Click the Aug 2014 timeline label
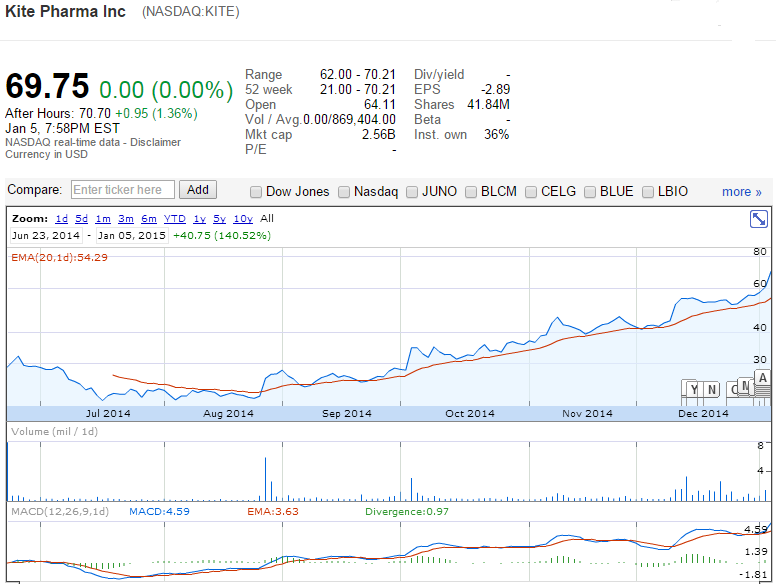The height and width of the screenshot is (584, 776). [x=228, y=414]
